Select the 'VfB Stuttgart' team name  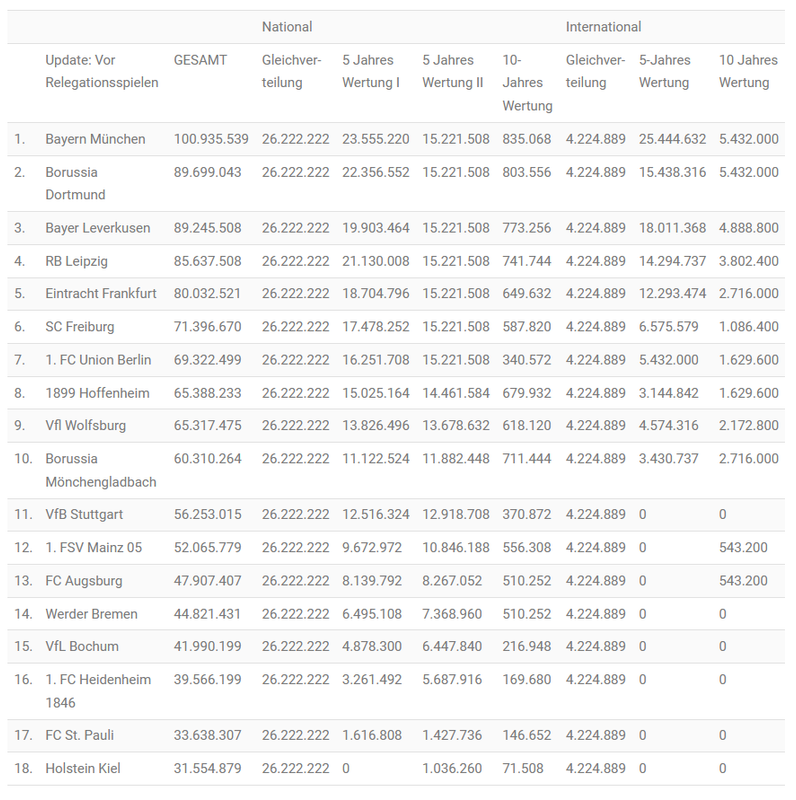coord(84,514)
